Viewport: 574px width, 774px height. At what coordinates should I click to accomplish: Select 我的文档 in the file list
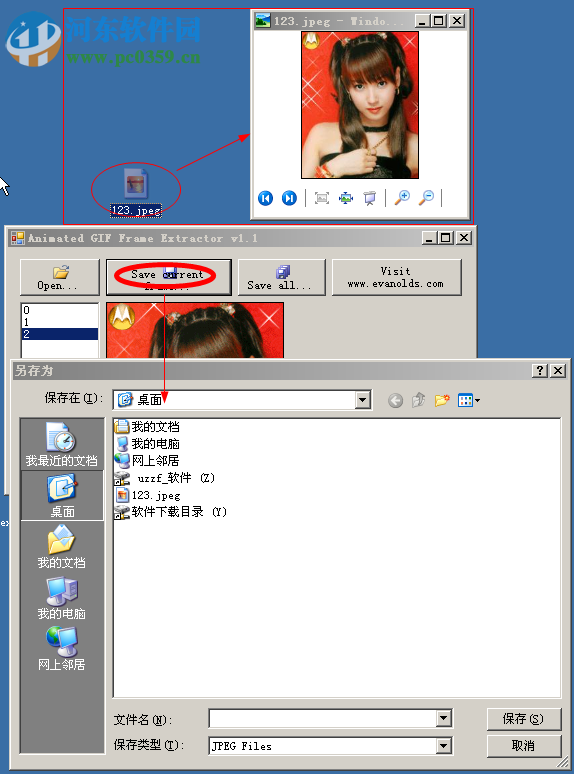(x=147, y=426)
